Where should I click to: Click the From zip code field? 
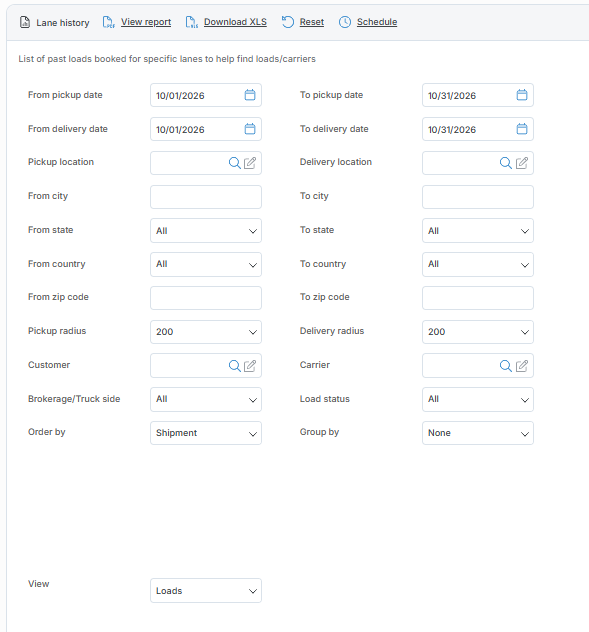click(206, 298)
